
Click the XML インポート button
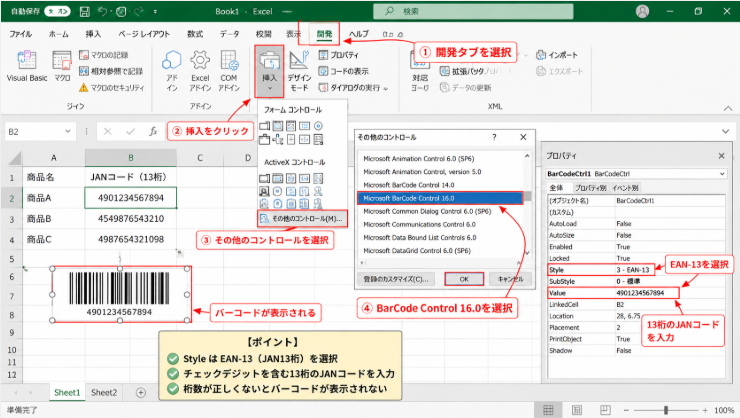coord(557,55)
